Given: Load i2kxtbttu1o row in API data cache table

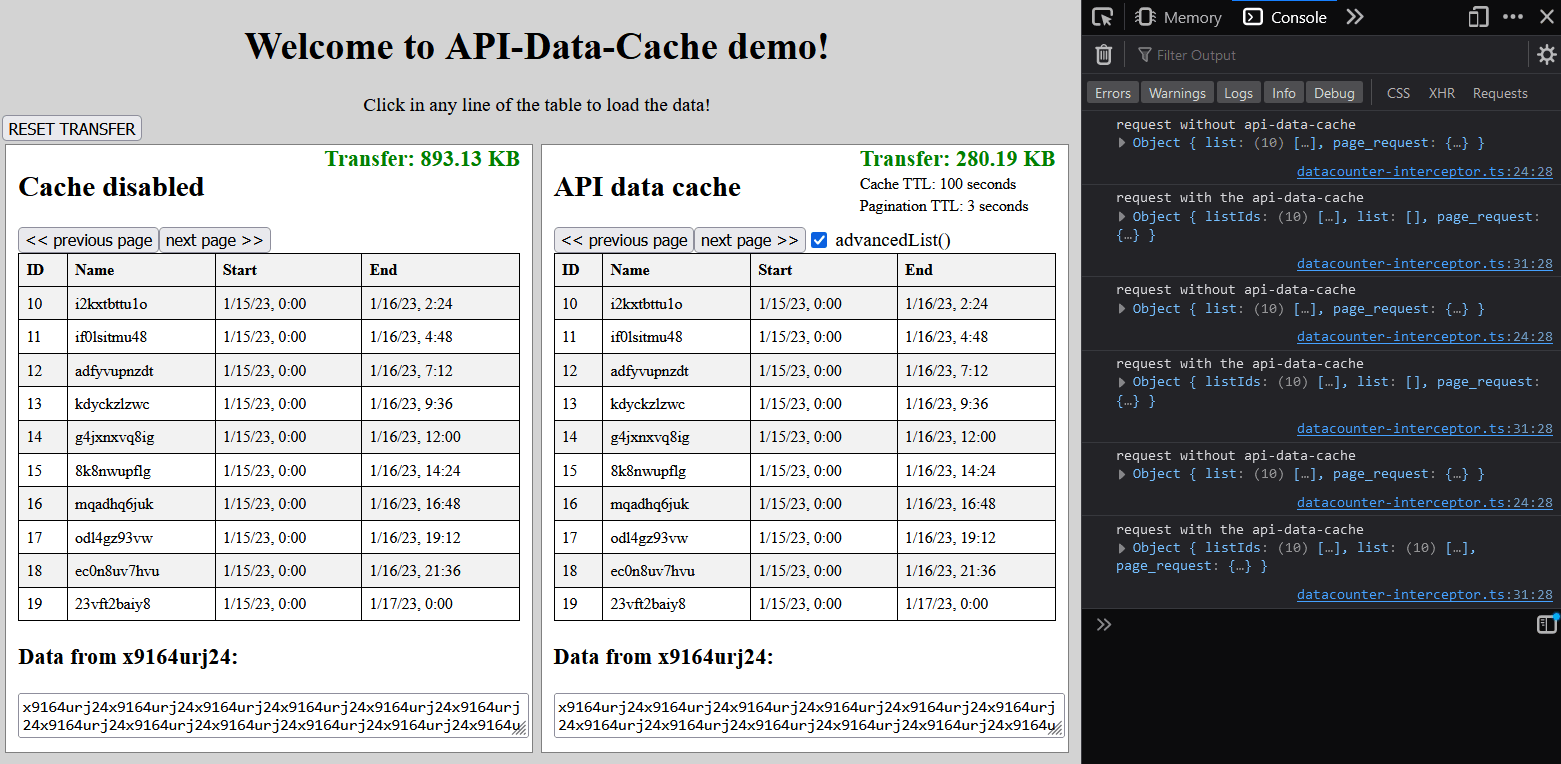Looking at the screenshot, I should (805, 303).
